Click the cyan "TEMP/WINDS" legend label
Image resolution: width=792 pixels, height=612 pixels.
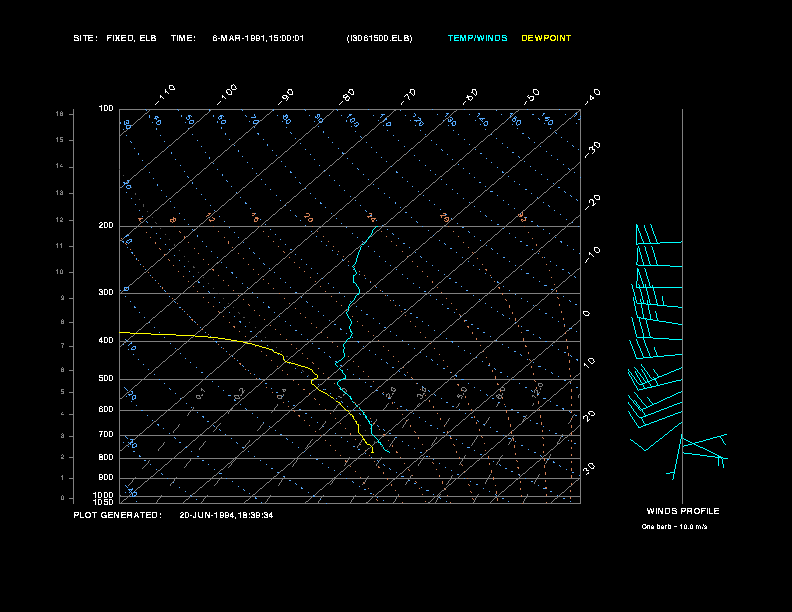tap(477, 38)
